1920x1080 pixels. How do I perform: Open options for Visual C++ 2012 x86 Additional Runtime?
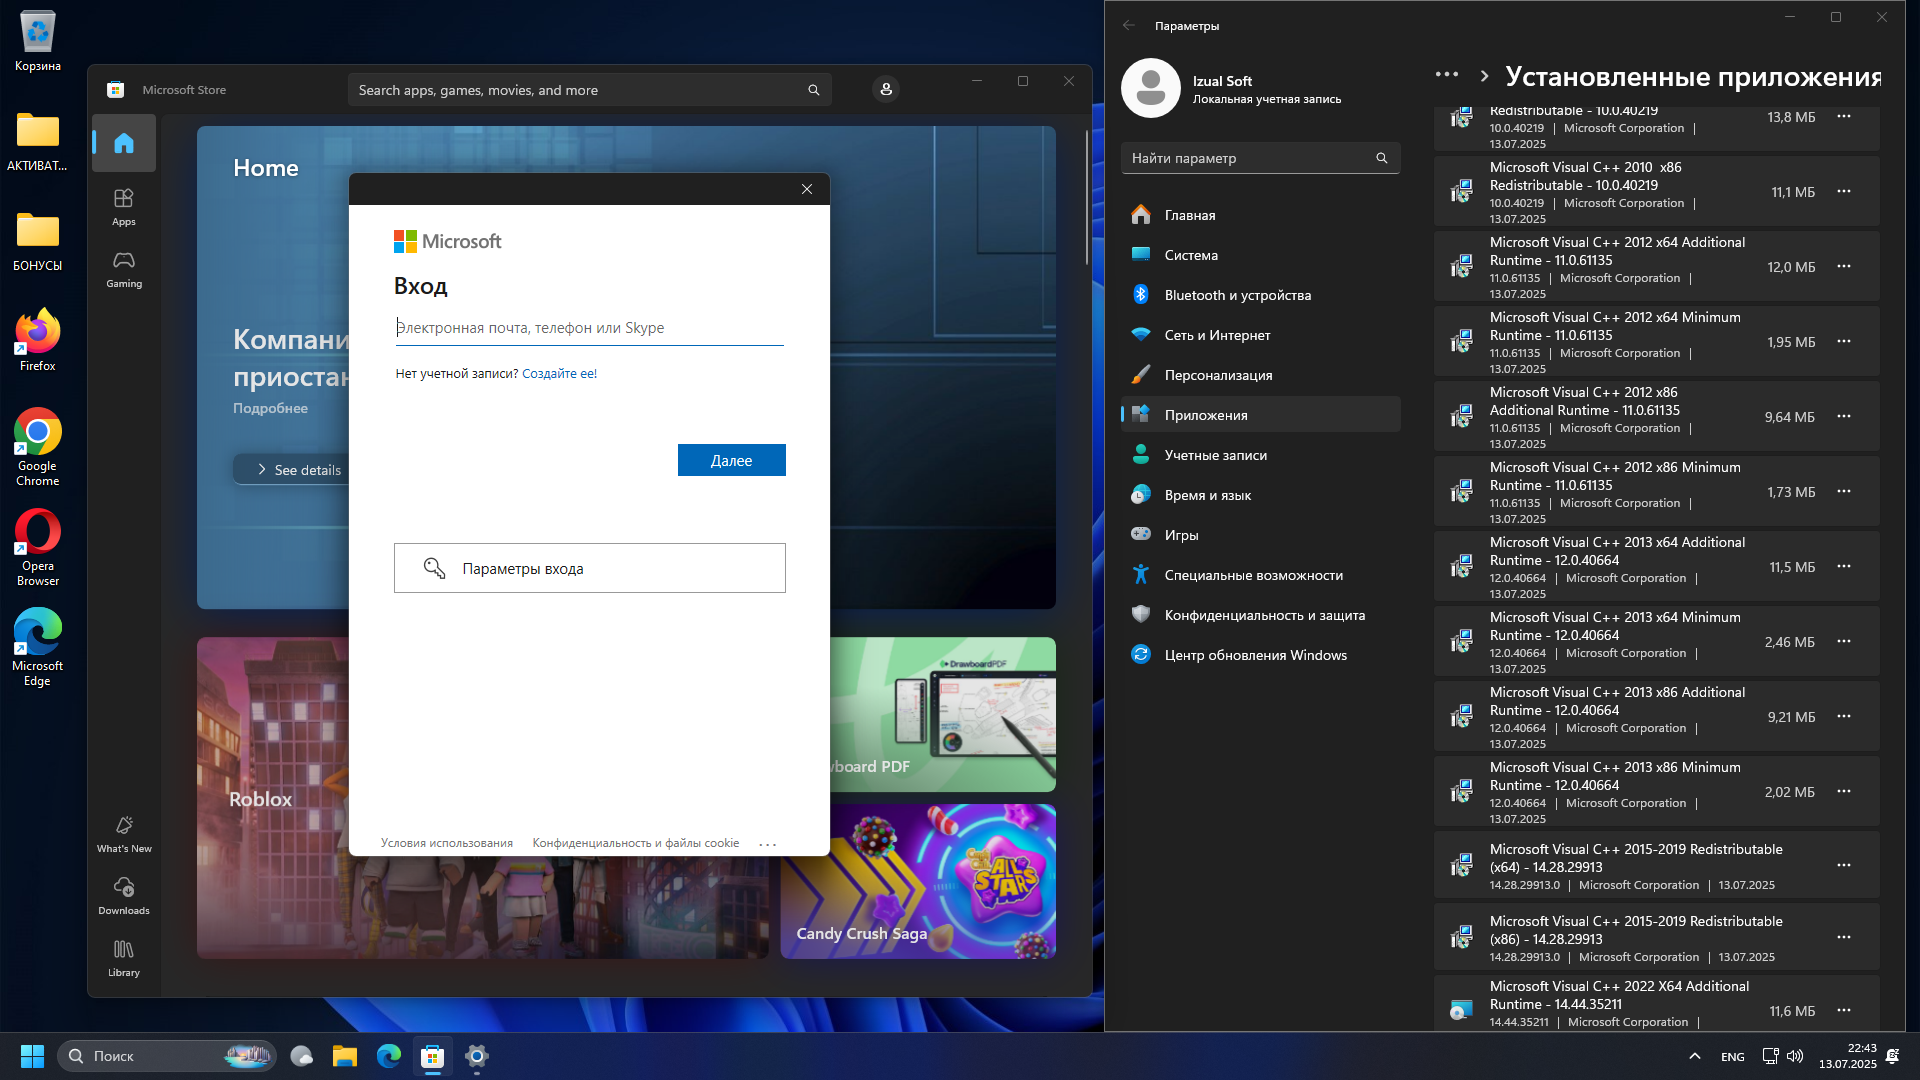[x=1844, y=416]
